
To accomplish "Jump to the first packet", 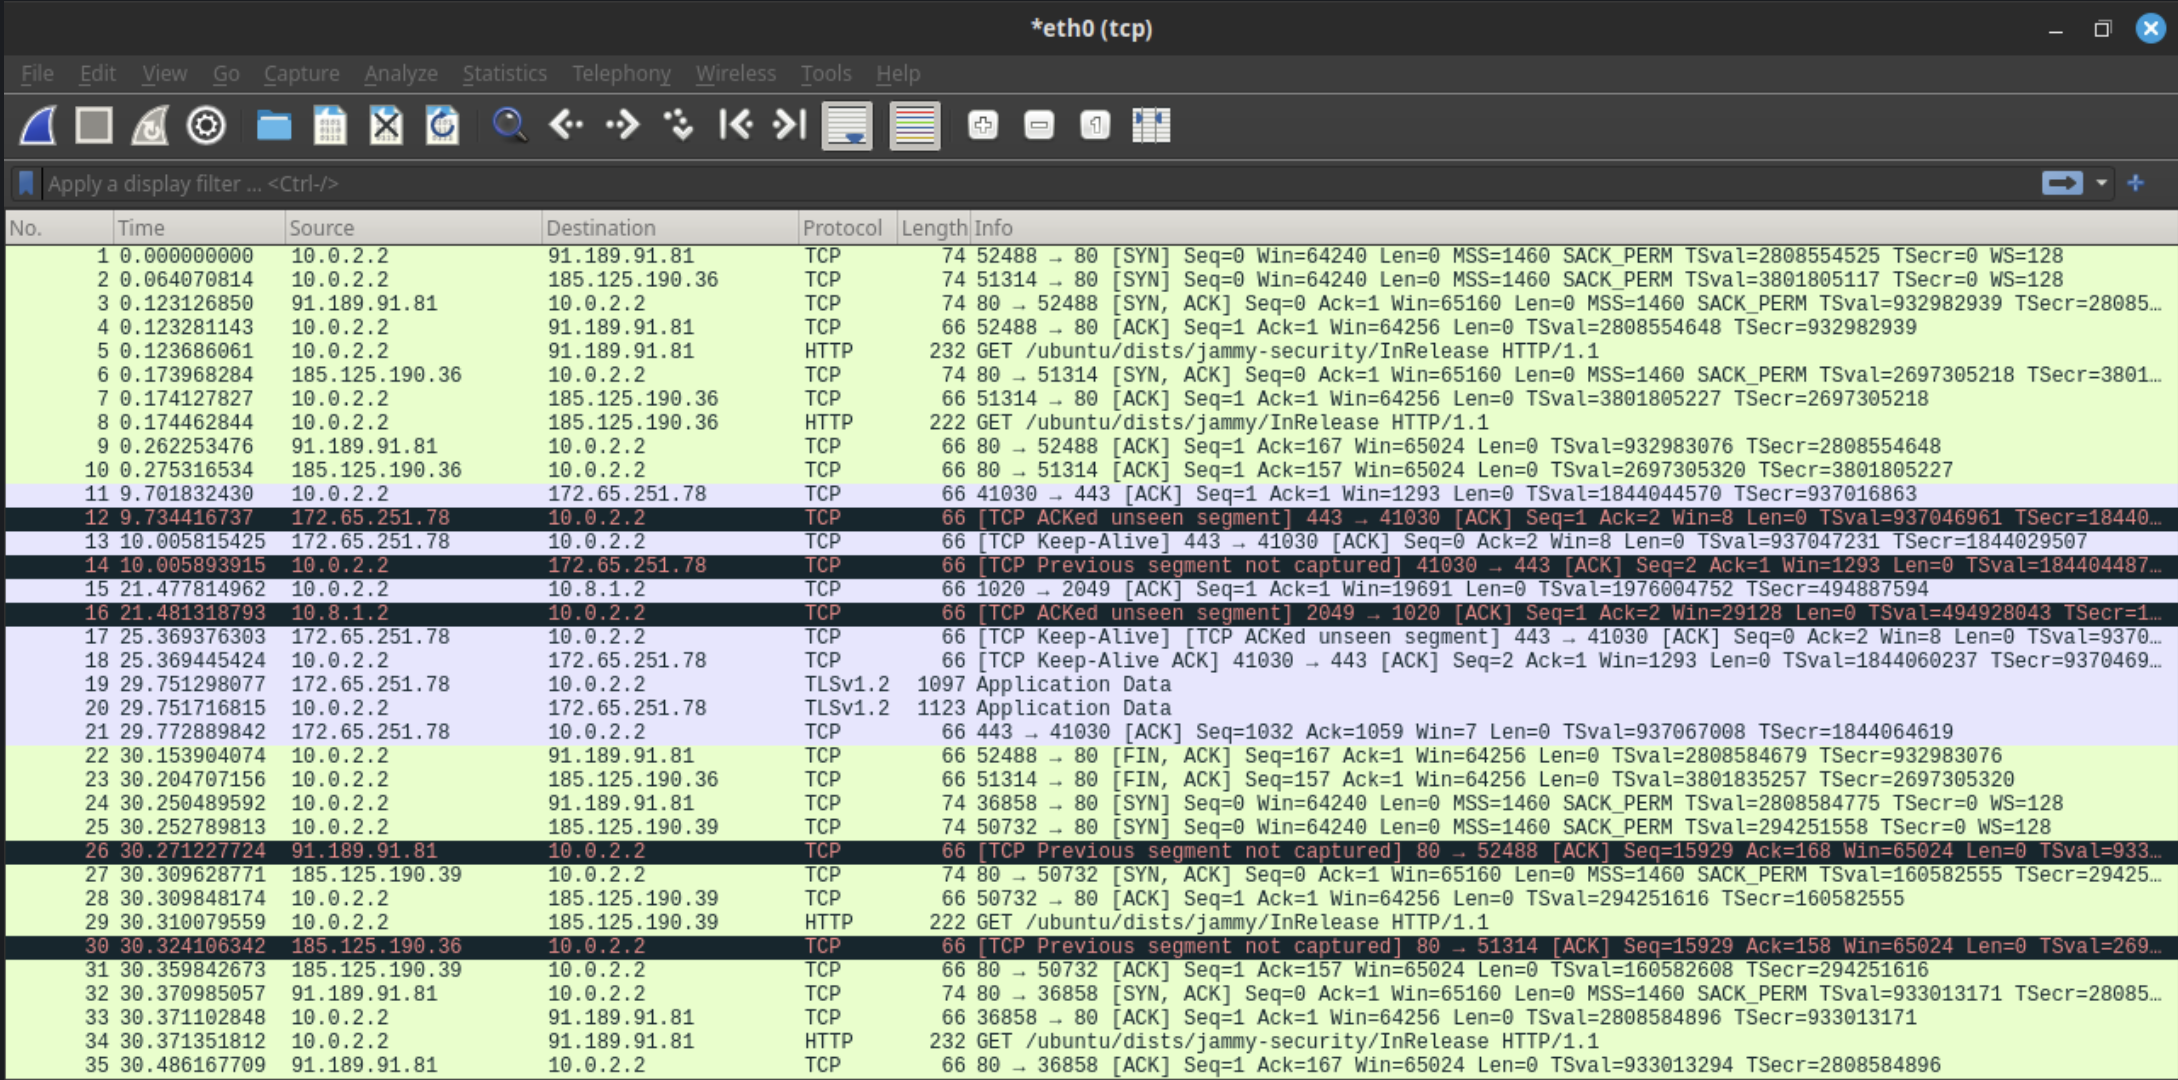I will point(737,125).
